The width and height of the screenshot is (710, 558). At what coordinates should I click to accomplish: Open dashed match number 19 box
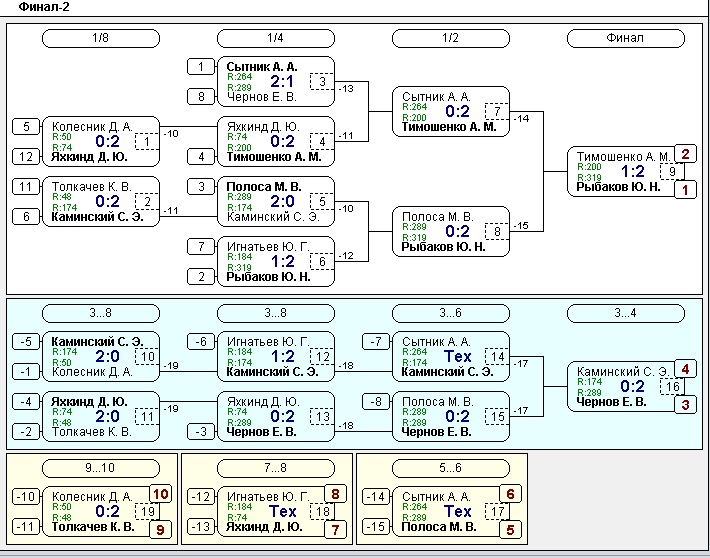pyautogui.click(x=147, y=512)
